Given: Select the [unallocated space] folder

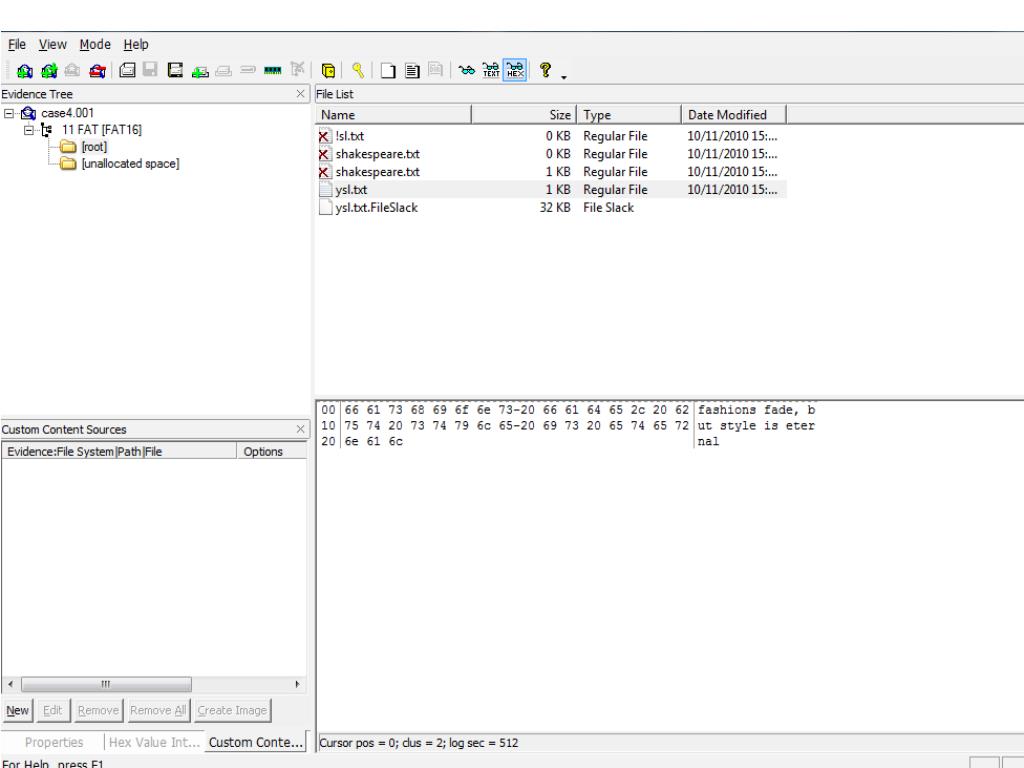Looking at the screenshot, I should [x=130, y=163].
